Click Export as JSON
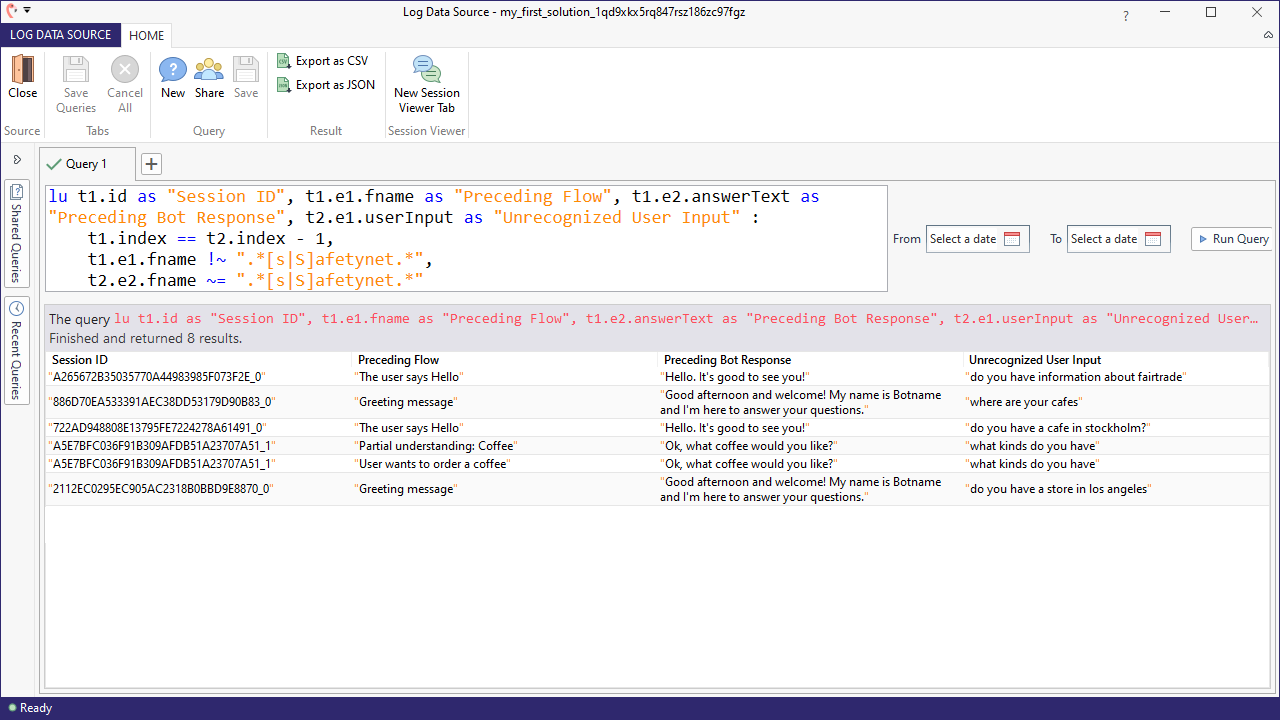Image resolution: width=1280 pixels, height=720 pixels. 325,85
